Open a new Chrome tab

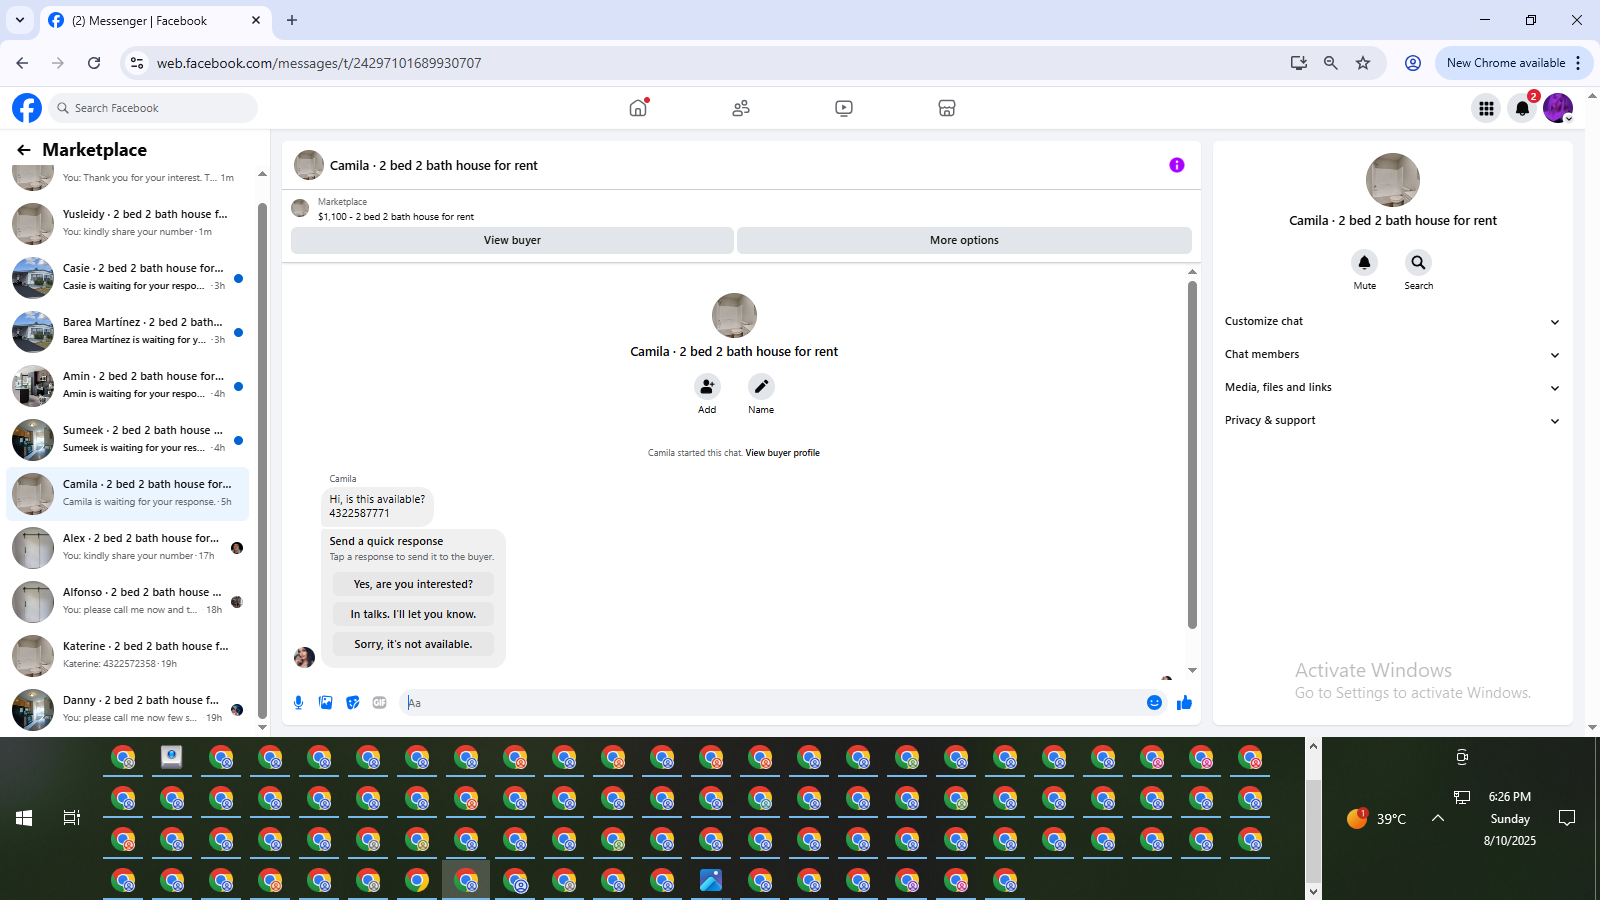(292, 20)
